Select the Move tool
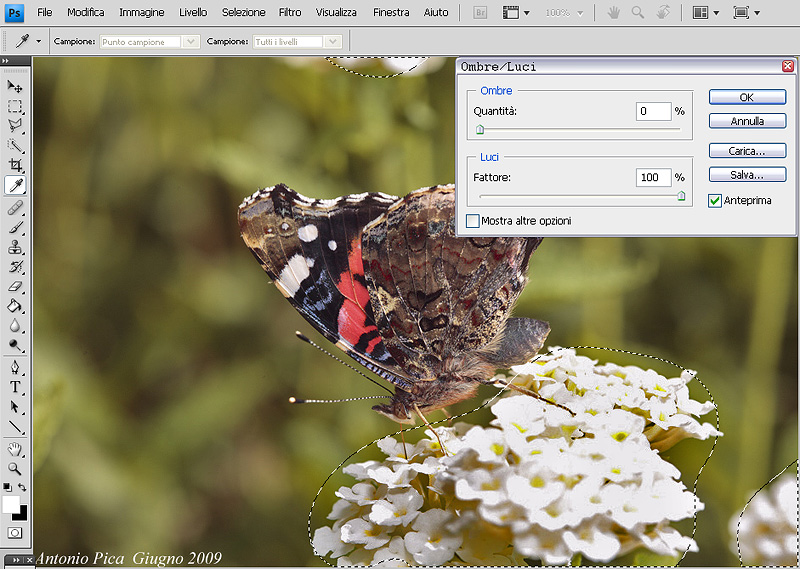This screenshot has width=800, height=569. [x=15, y=86]
